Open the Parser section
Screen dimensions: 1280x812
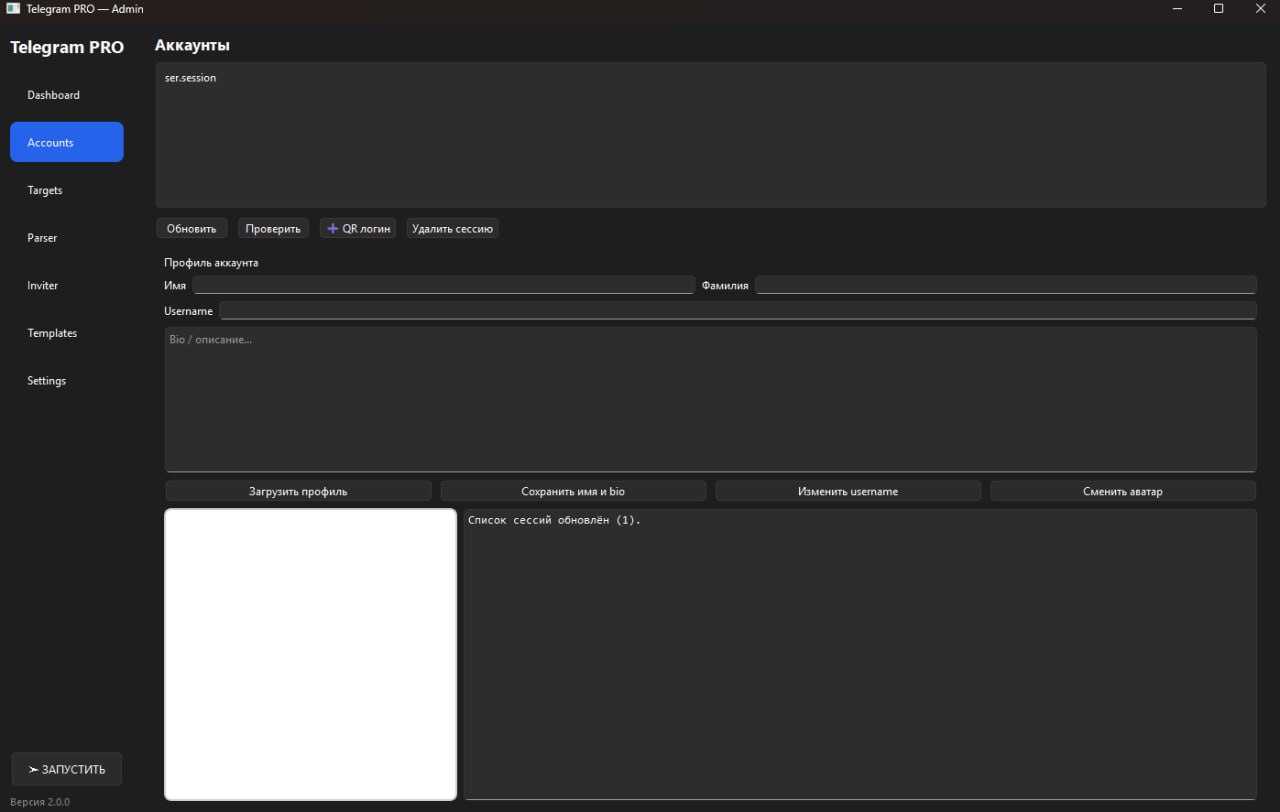[x=67, y=238]
